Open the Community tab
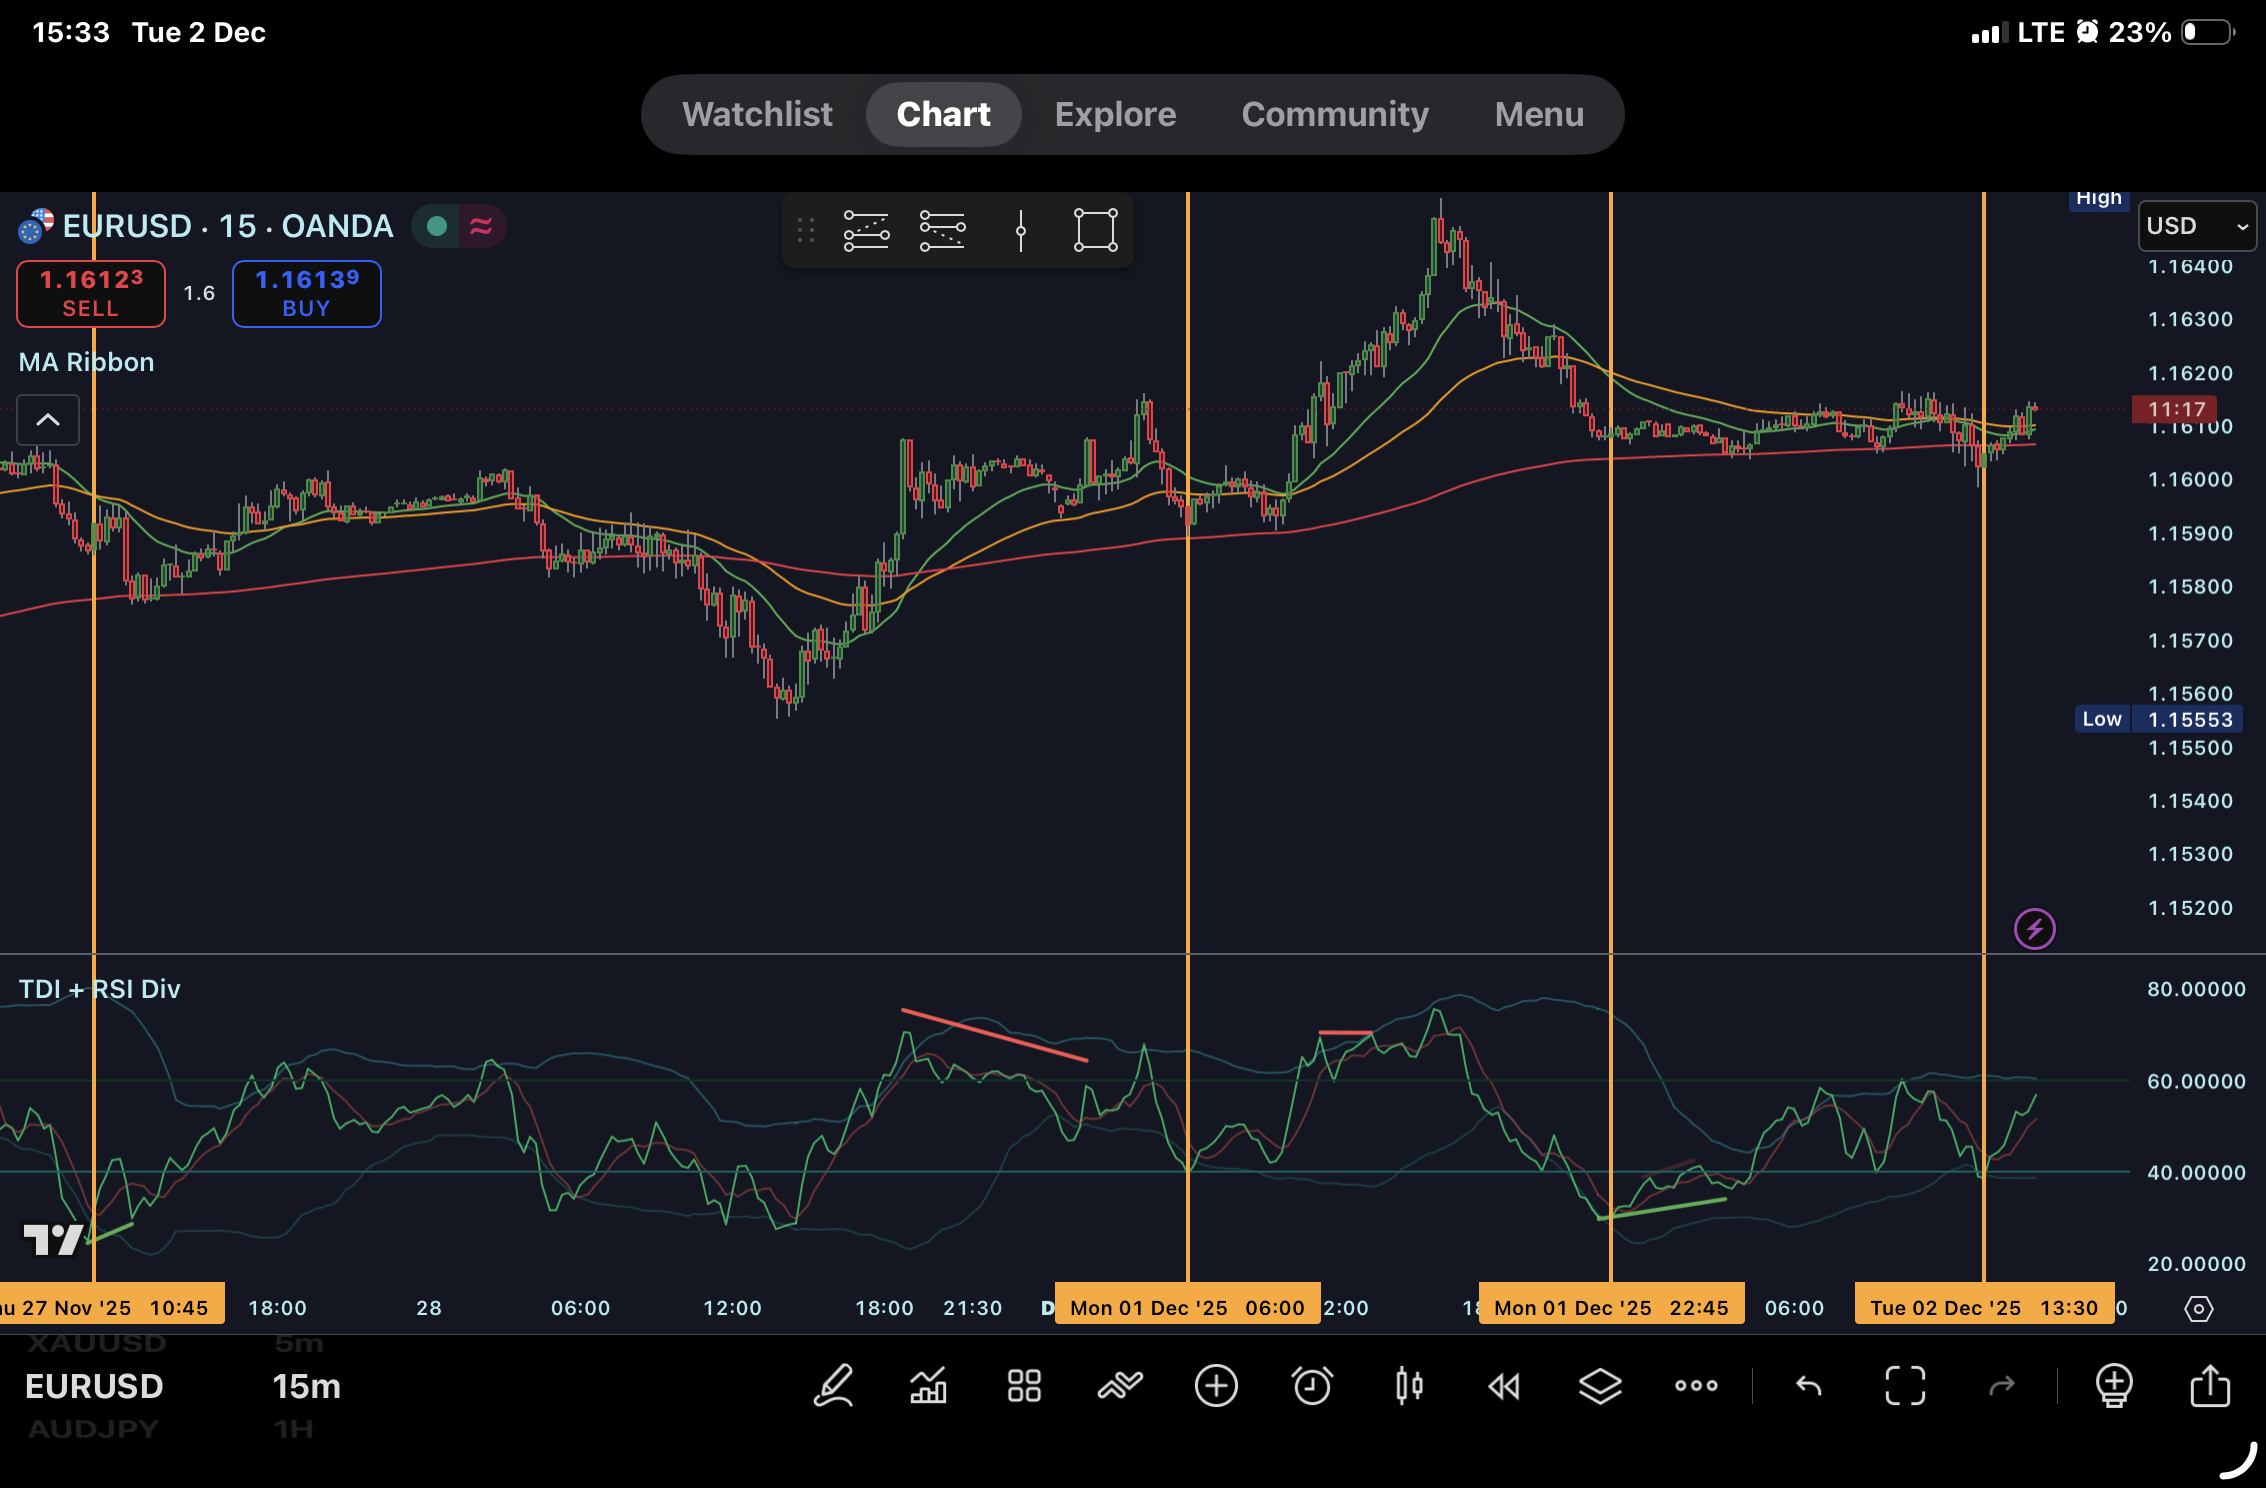Viewport: 2266px width, 1488px height. (1334, 114)
